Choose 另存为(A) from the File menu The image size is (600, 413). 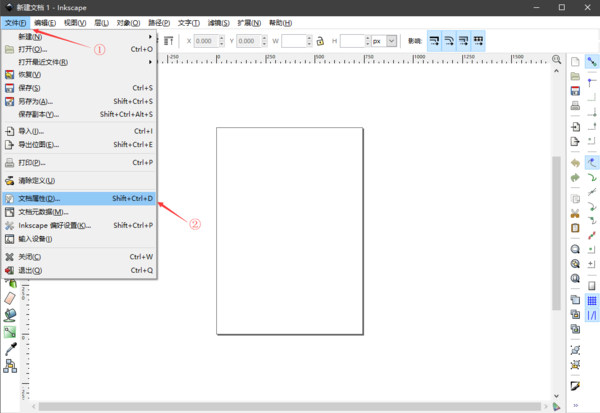(x=79, y=101)
